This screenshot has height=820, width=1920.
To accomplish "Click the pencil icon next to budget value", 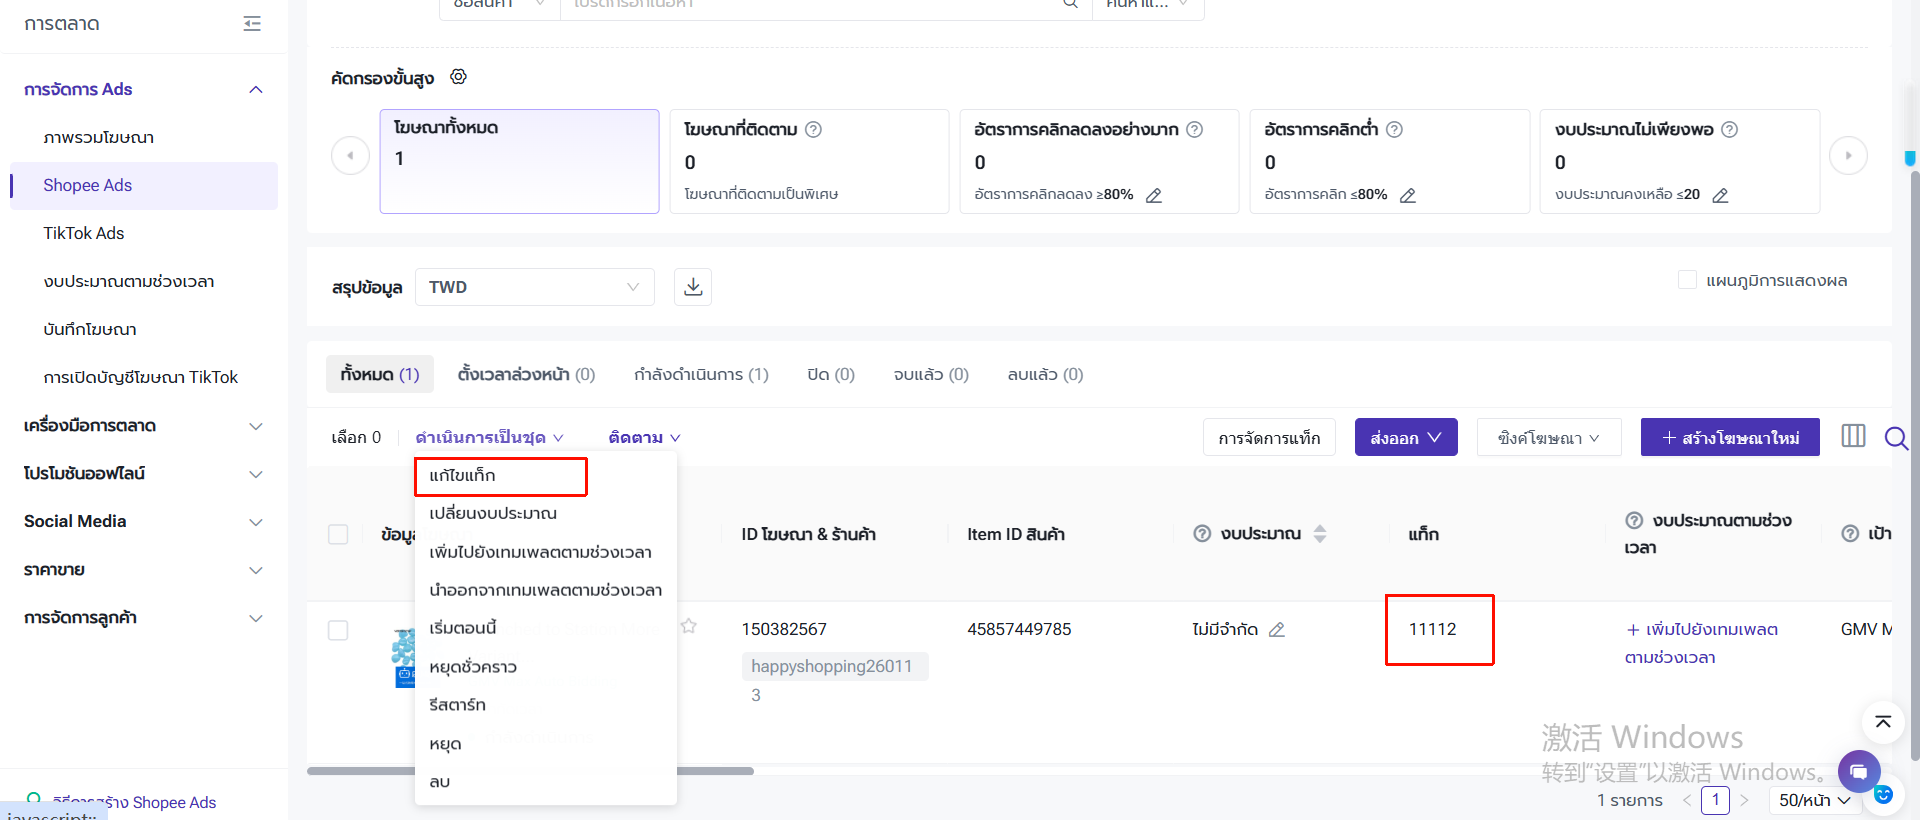I will point(1277,630).
